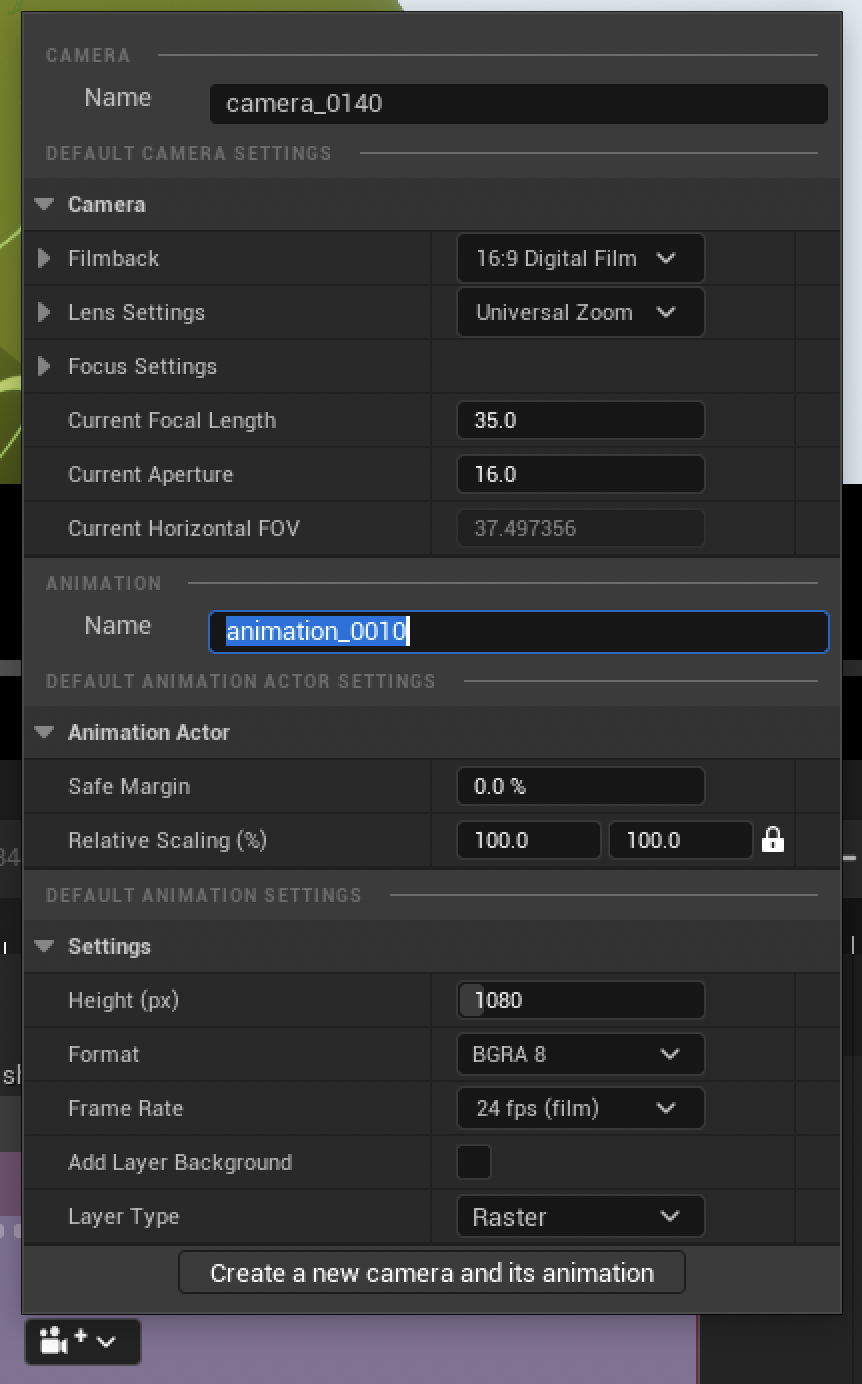The image size is (862, 1384).
Task: Collapse the Camera section
Action: pos(44,204)
